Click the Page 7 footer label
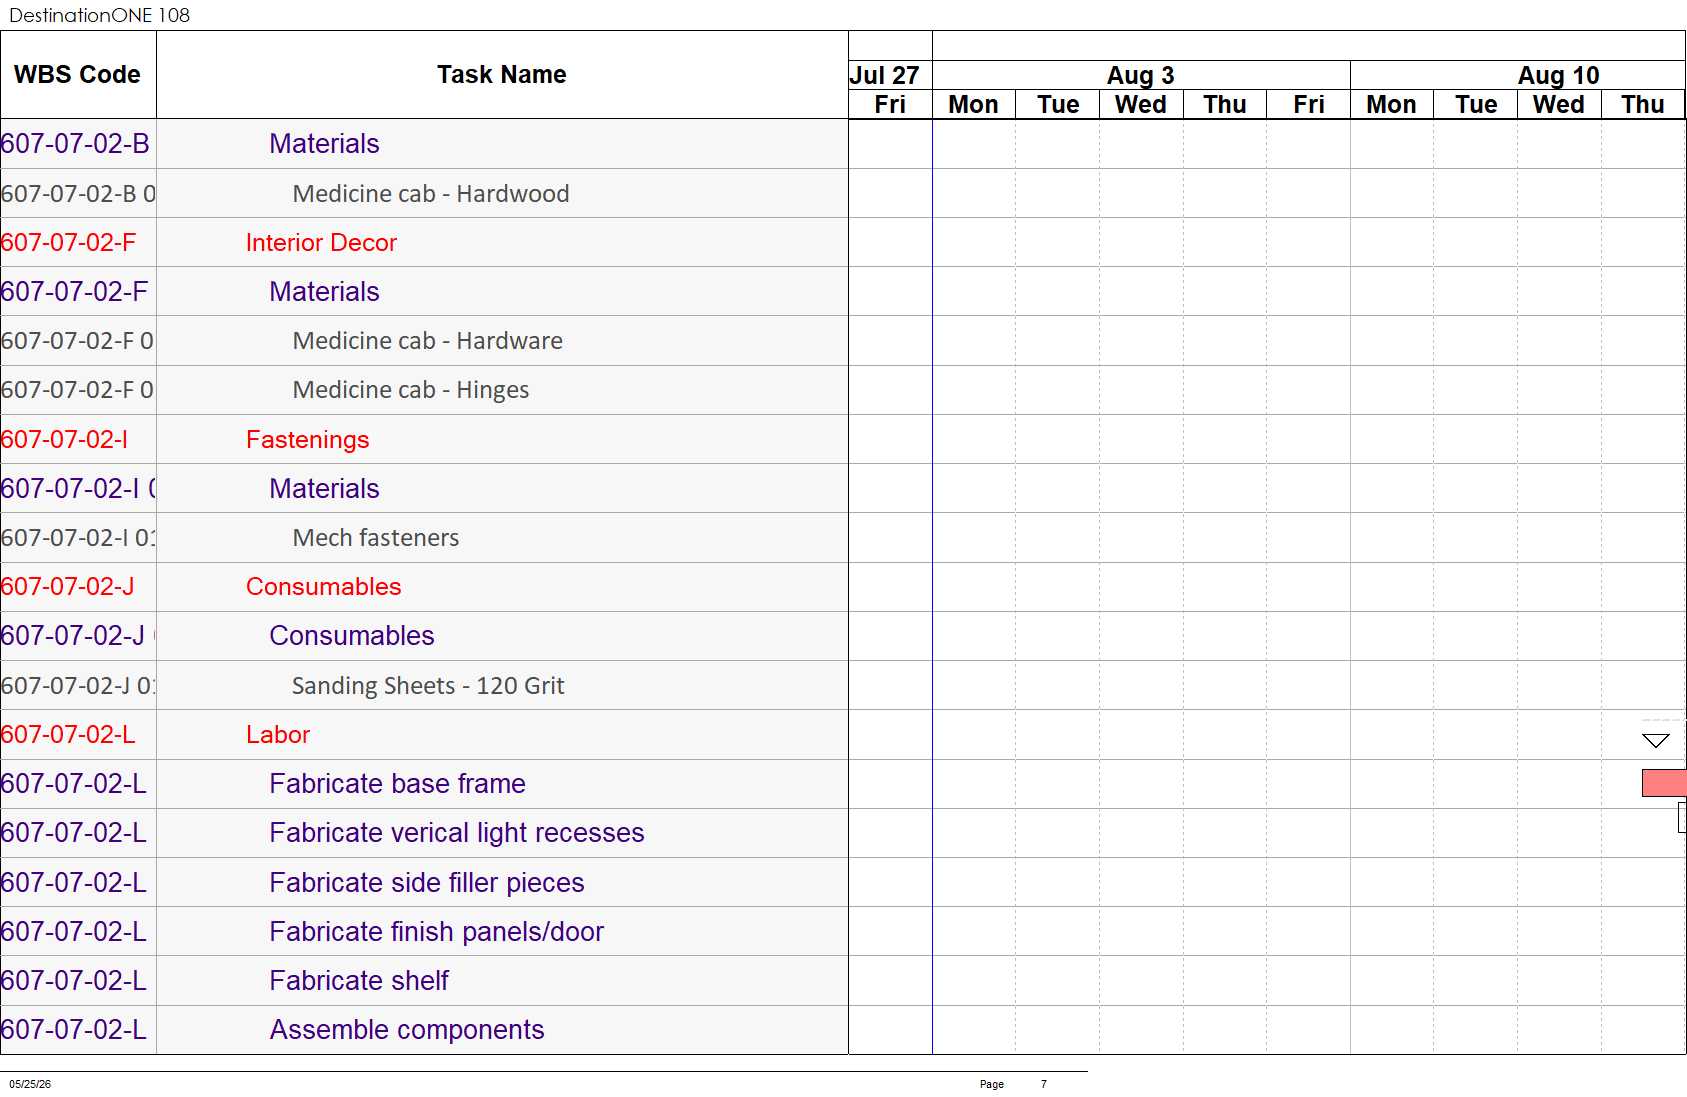Viewport: 1687px width, 1097px height. click(1013, 1084)
